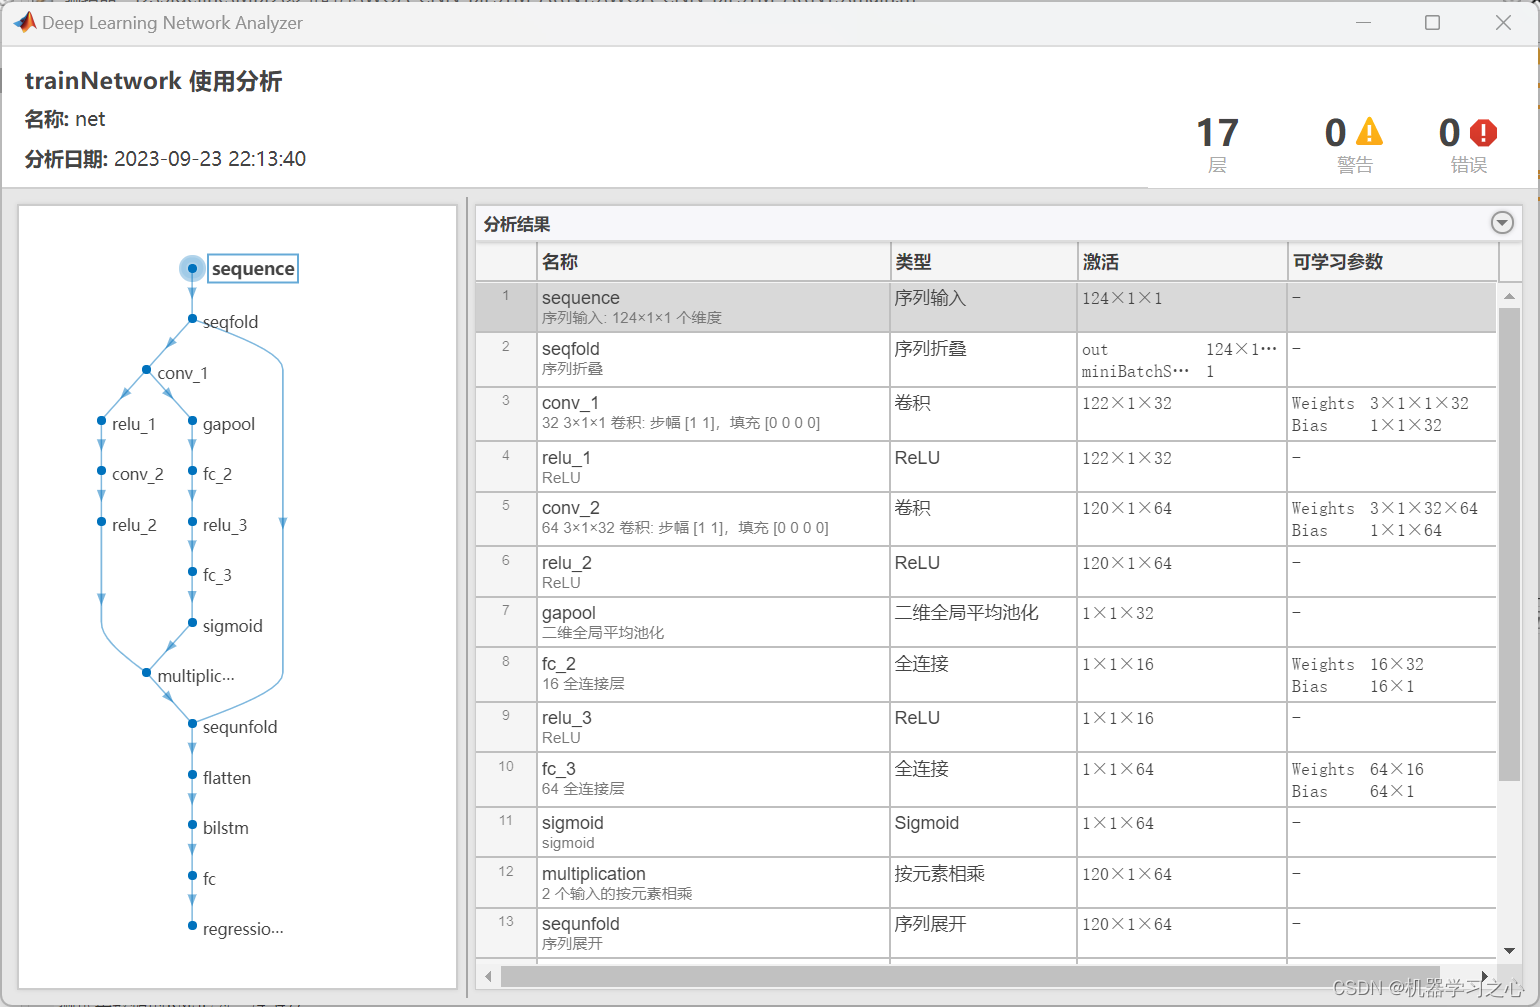Click the 名称 column header
The height and width of the screenshot is (1007, 1540).
(x=560, y=261)
